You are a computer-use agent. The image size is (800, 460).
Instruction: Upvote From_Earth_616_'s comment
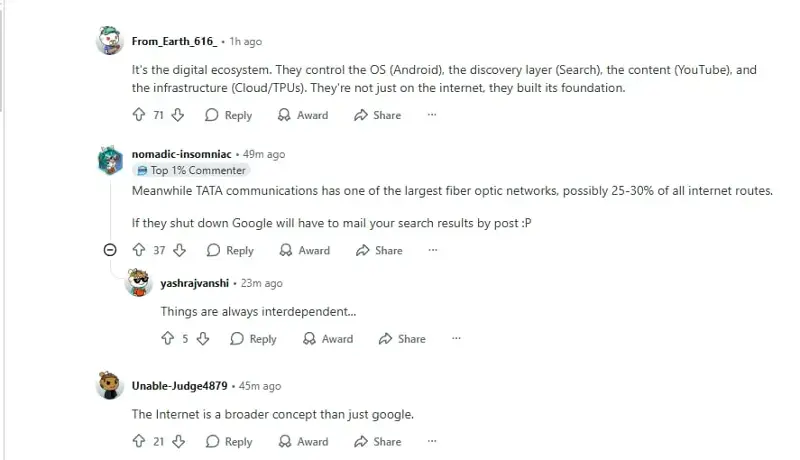pyautogui.click(x=139, y=115)
